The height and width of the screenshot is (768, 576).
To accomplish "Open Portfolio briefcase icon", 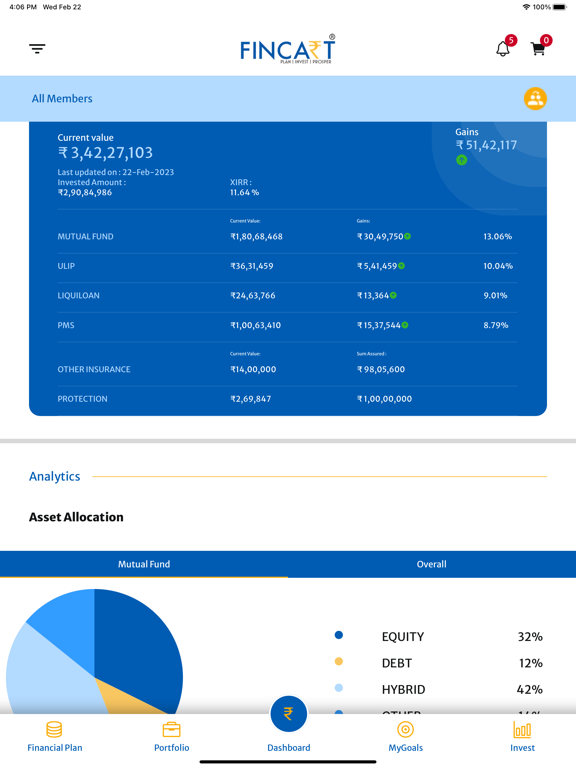I will pos(171,730).
